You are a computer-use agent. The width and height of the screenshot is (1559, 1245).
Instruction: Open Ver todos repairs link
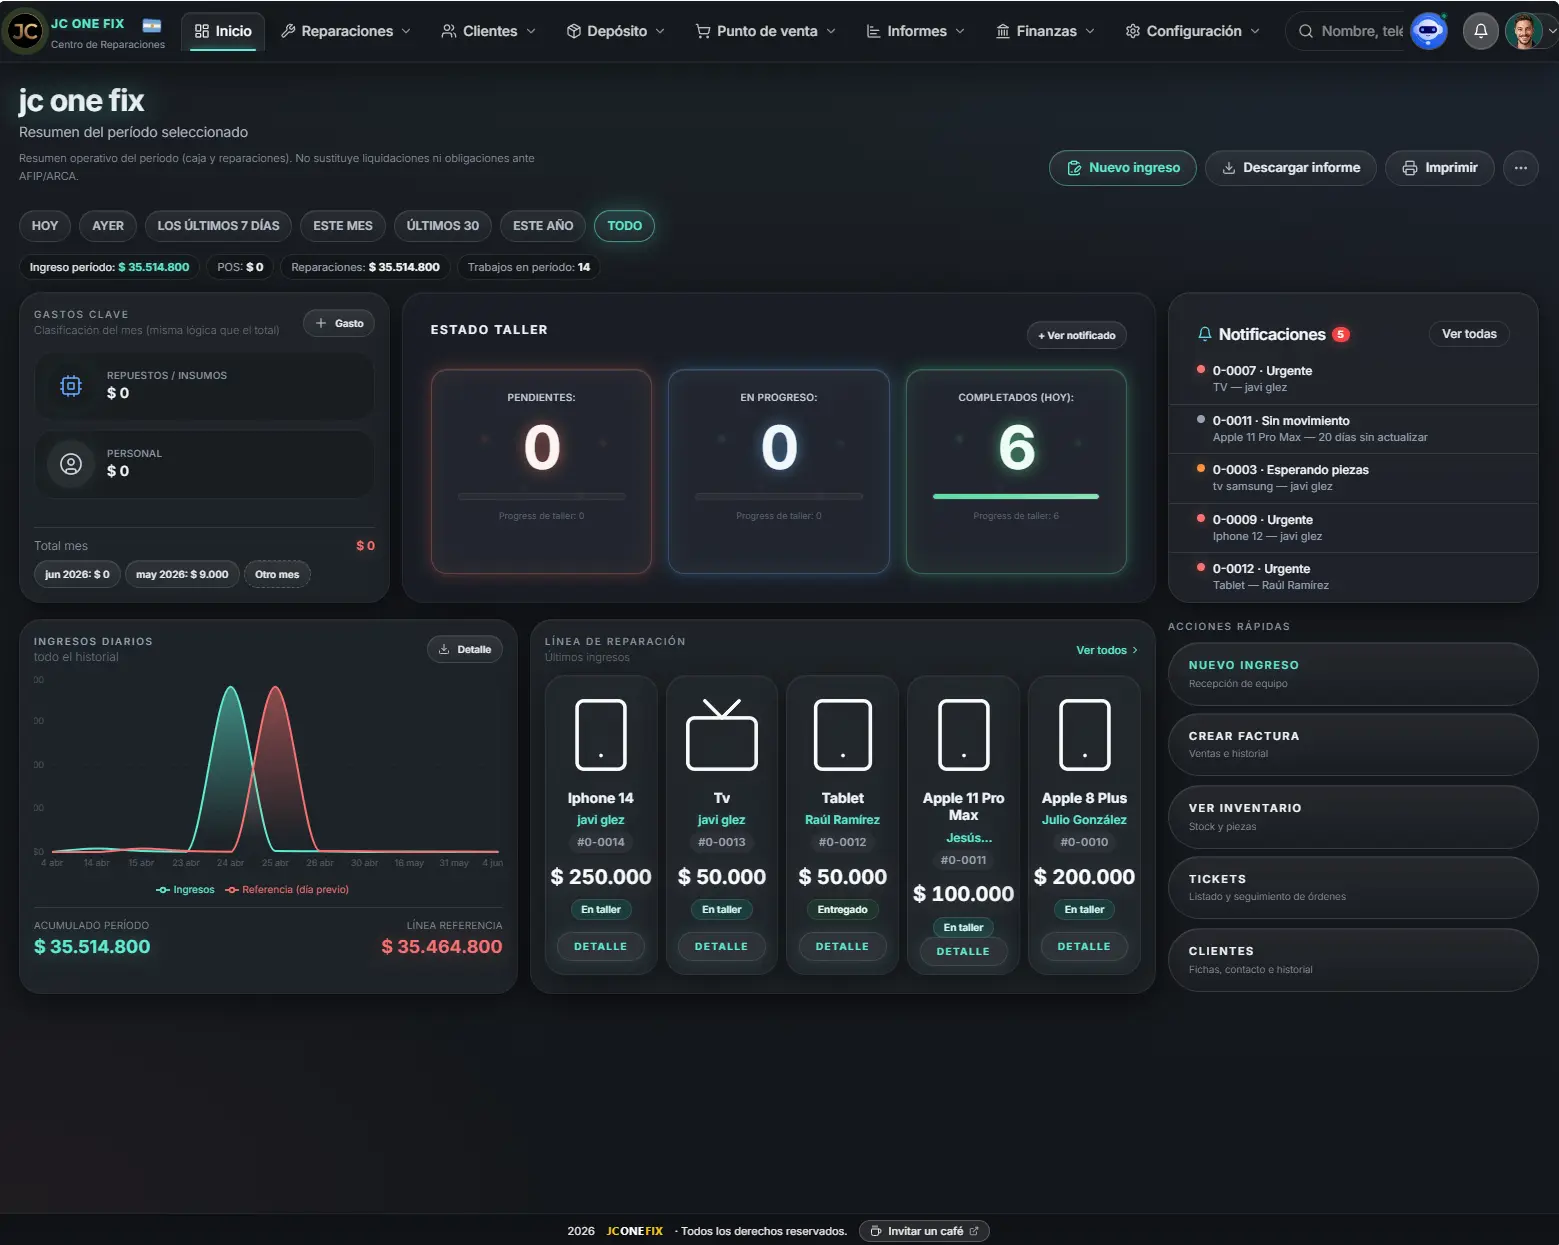click(x=1107, y=650)
